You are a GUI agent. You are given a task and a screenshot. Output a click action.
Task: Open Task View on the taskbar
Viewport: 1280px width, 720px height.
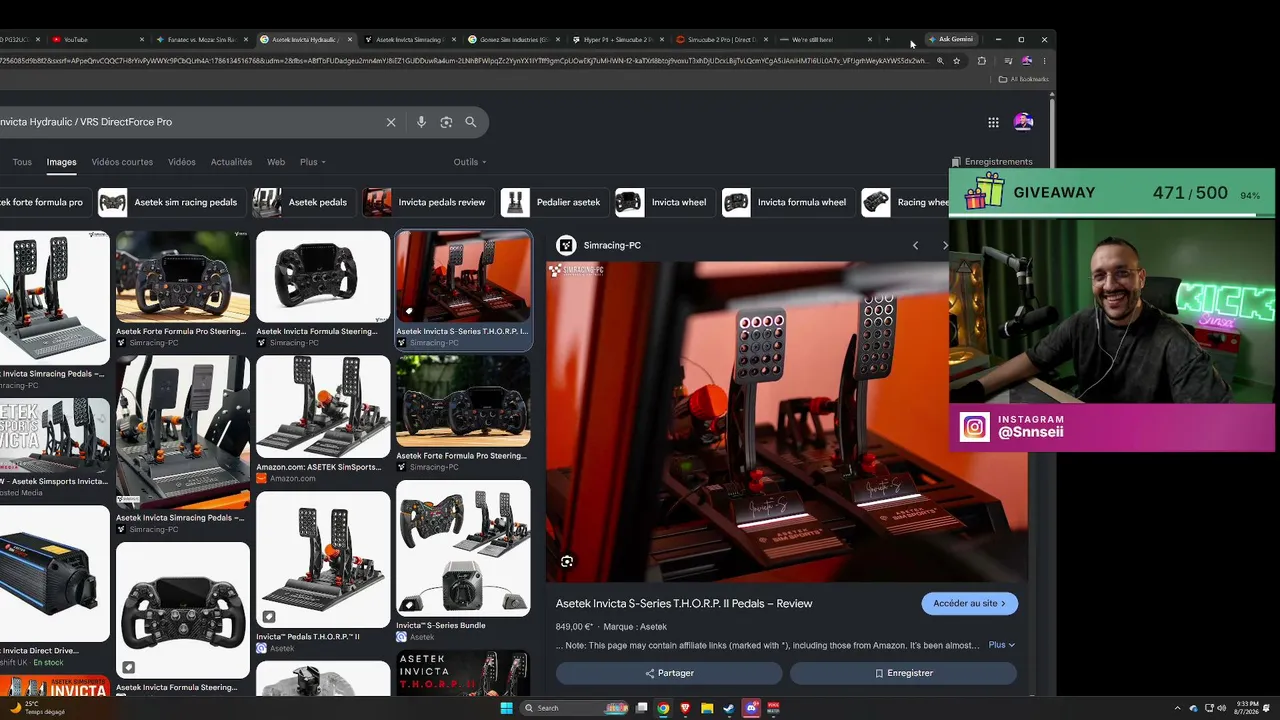coord(641,708)
